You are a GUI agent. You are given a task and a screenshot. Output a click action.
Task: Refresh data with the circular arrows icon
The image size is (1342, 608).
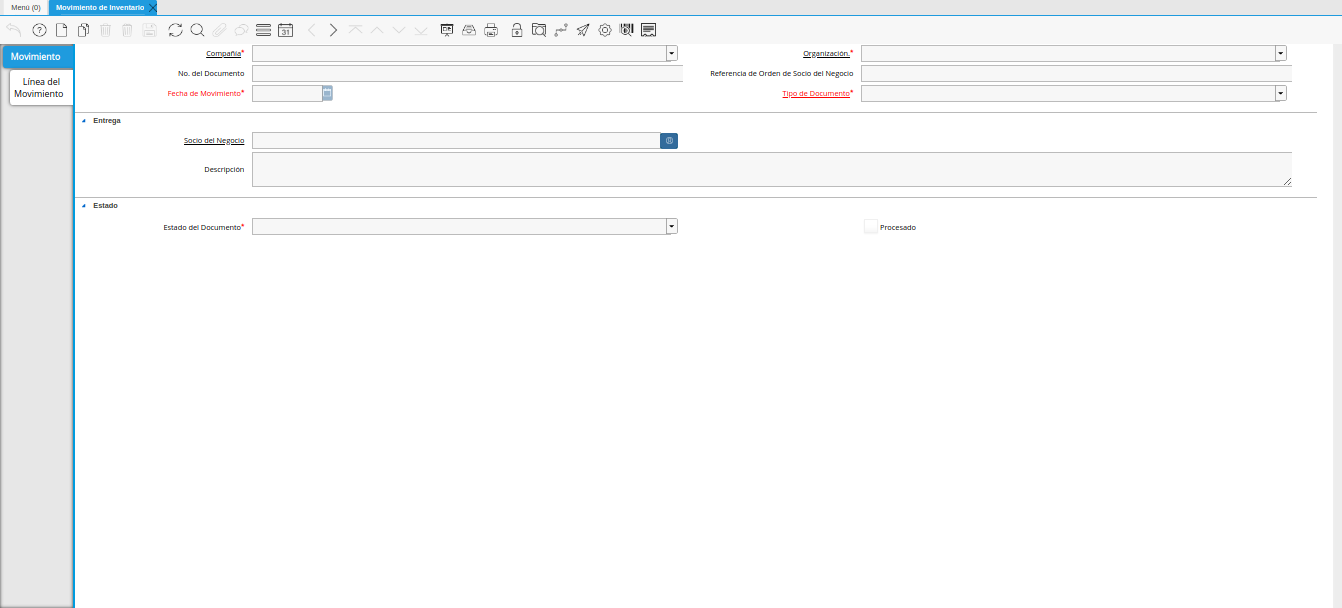pyautogui.click(x=176, y=30)
